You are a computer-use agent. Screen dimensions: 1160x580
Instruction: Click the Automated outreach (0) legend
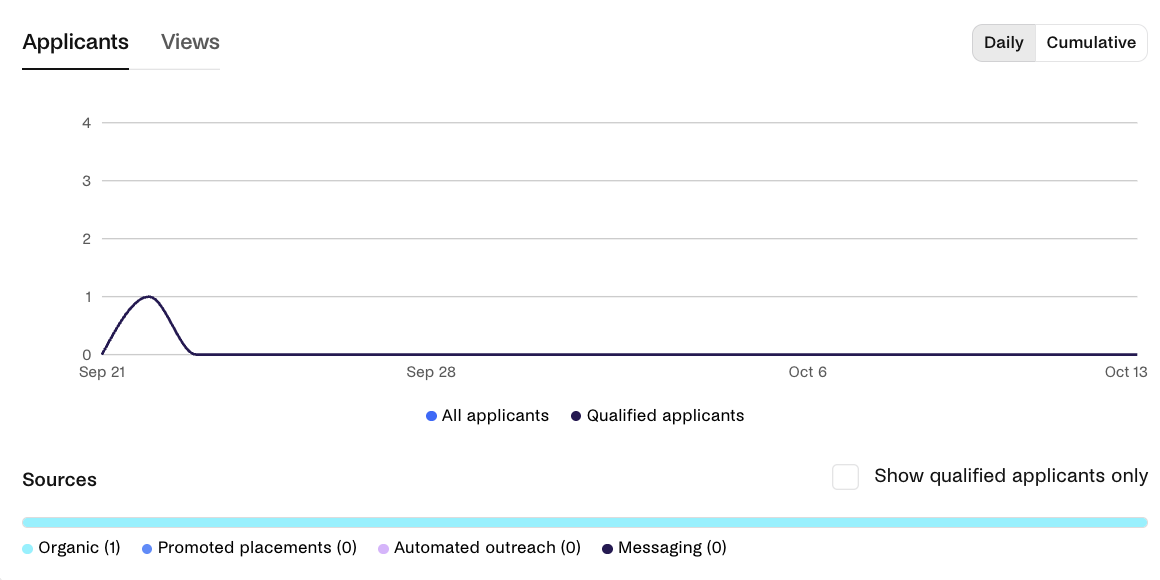click(x=479, y=548)
